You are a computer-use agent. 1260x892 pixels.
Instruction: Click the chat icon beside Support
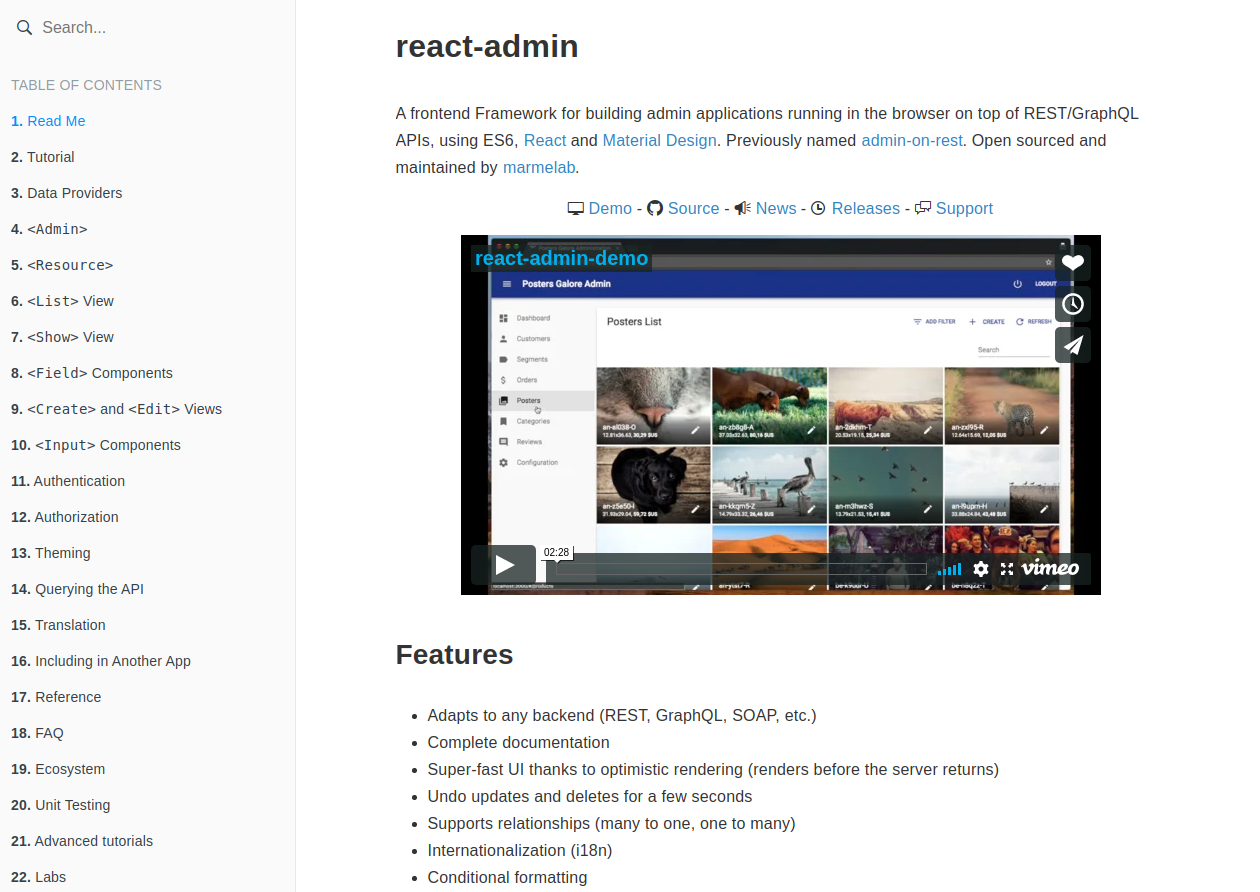tap(923, 207)
